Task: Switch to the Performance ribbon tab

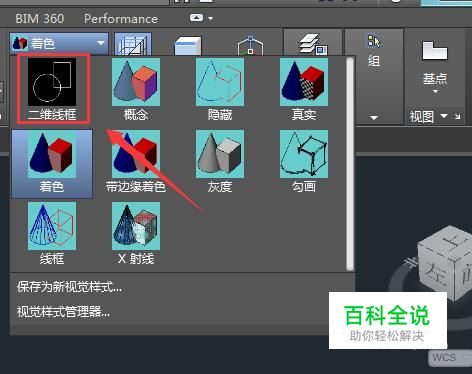Action: 121,19
